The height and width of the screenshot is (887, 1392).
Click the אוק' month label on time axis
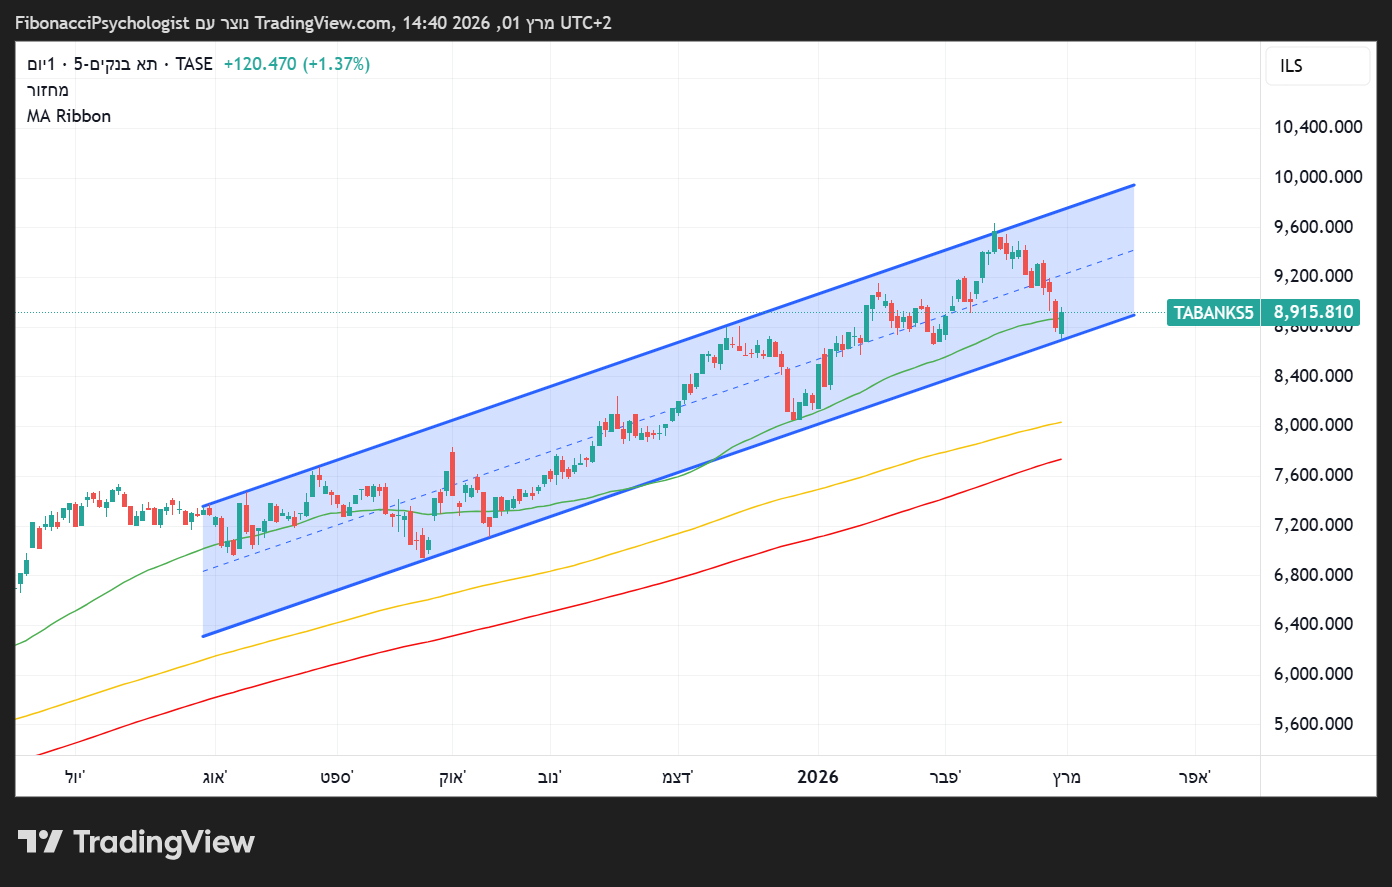coord(453,777)
